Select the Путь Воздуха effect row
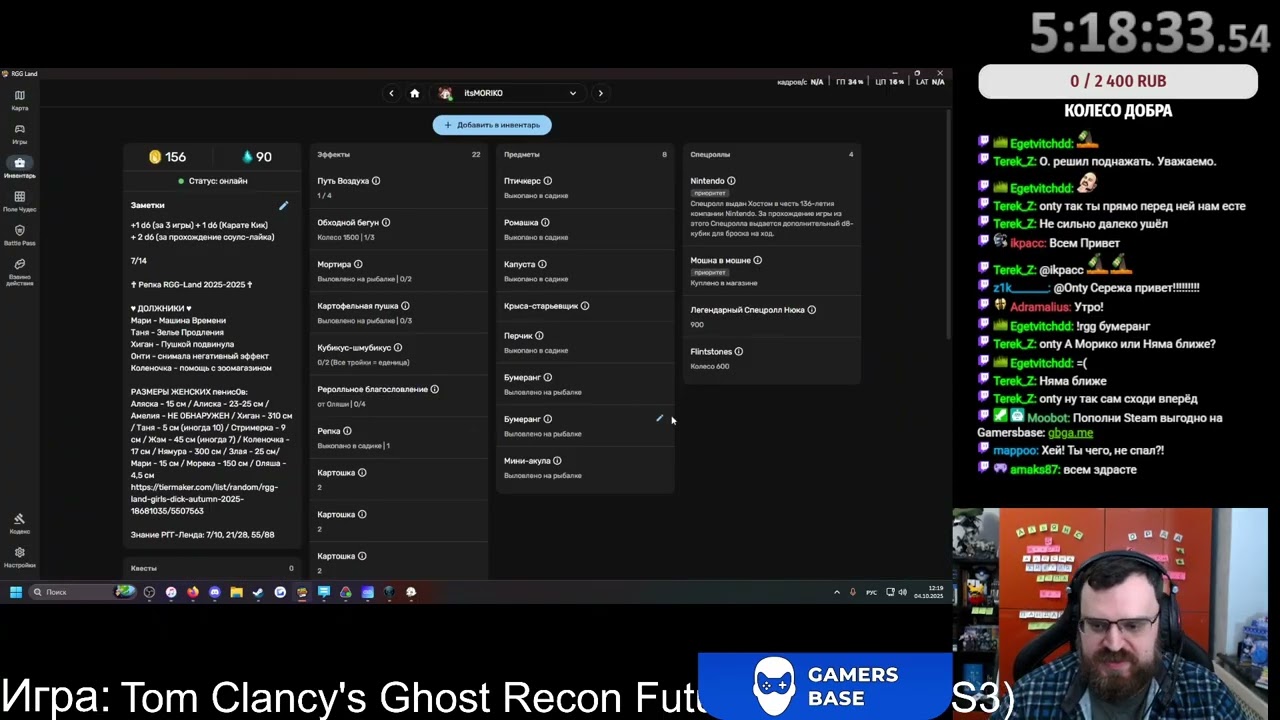Viewport: 1280px width, 720px height. click(x=399, y=187)
